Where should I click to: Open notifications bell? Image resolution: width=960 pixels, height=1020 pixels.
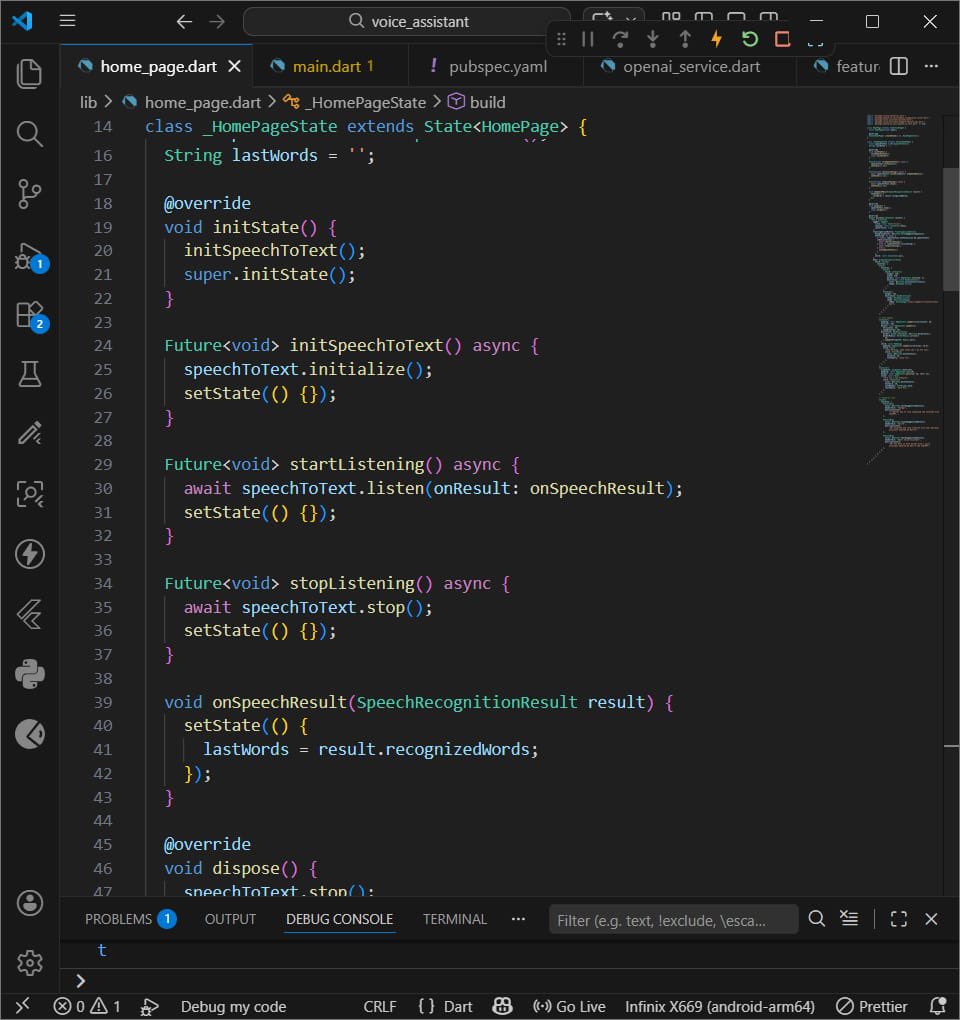coord(937,1006)
